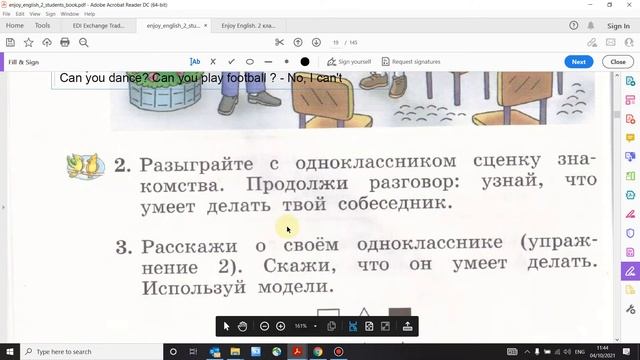The width and height of the screenshot is (640, 360).
Task: Open the zoom percentage dropdown
Action: click(x=315, y=326)
